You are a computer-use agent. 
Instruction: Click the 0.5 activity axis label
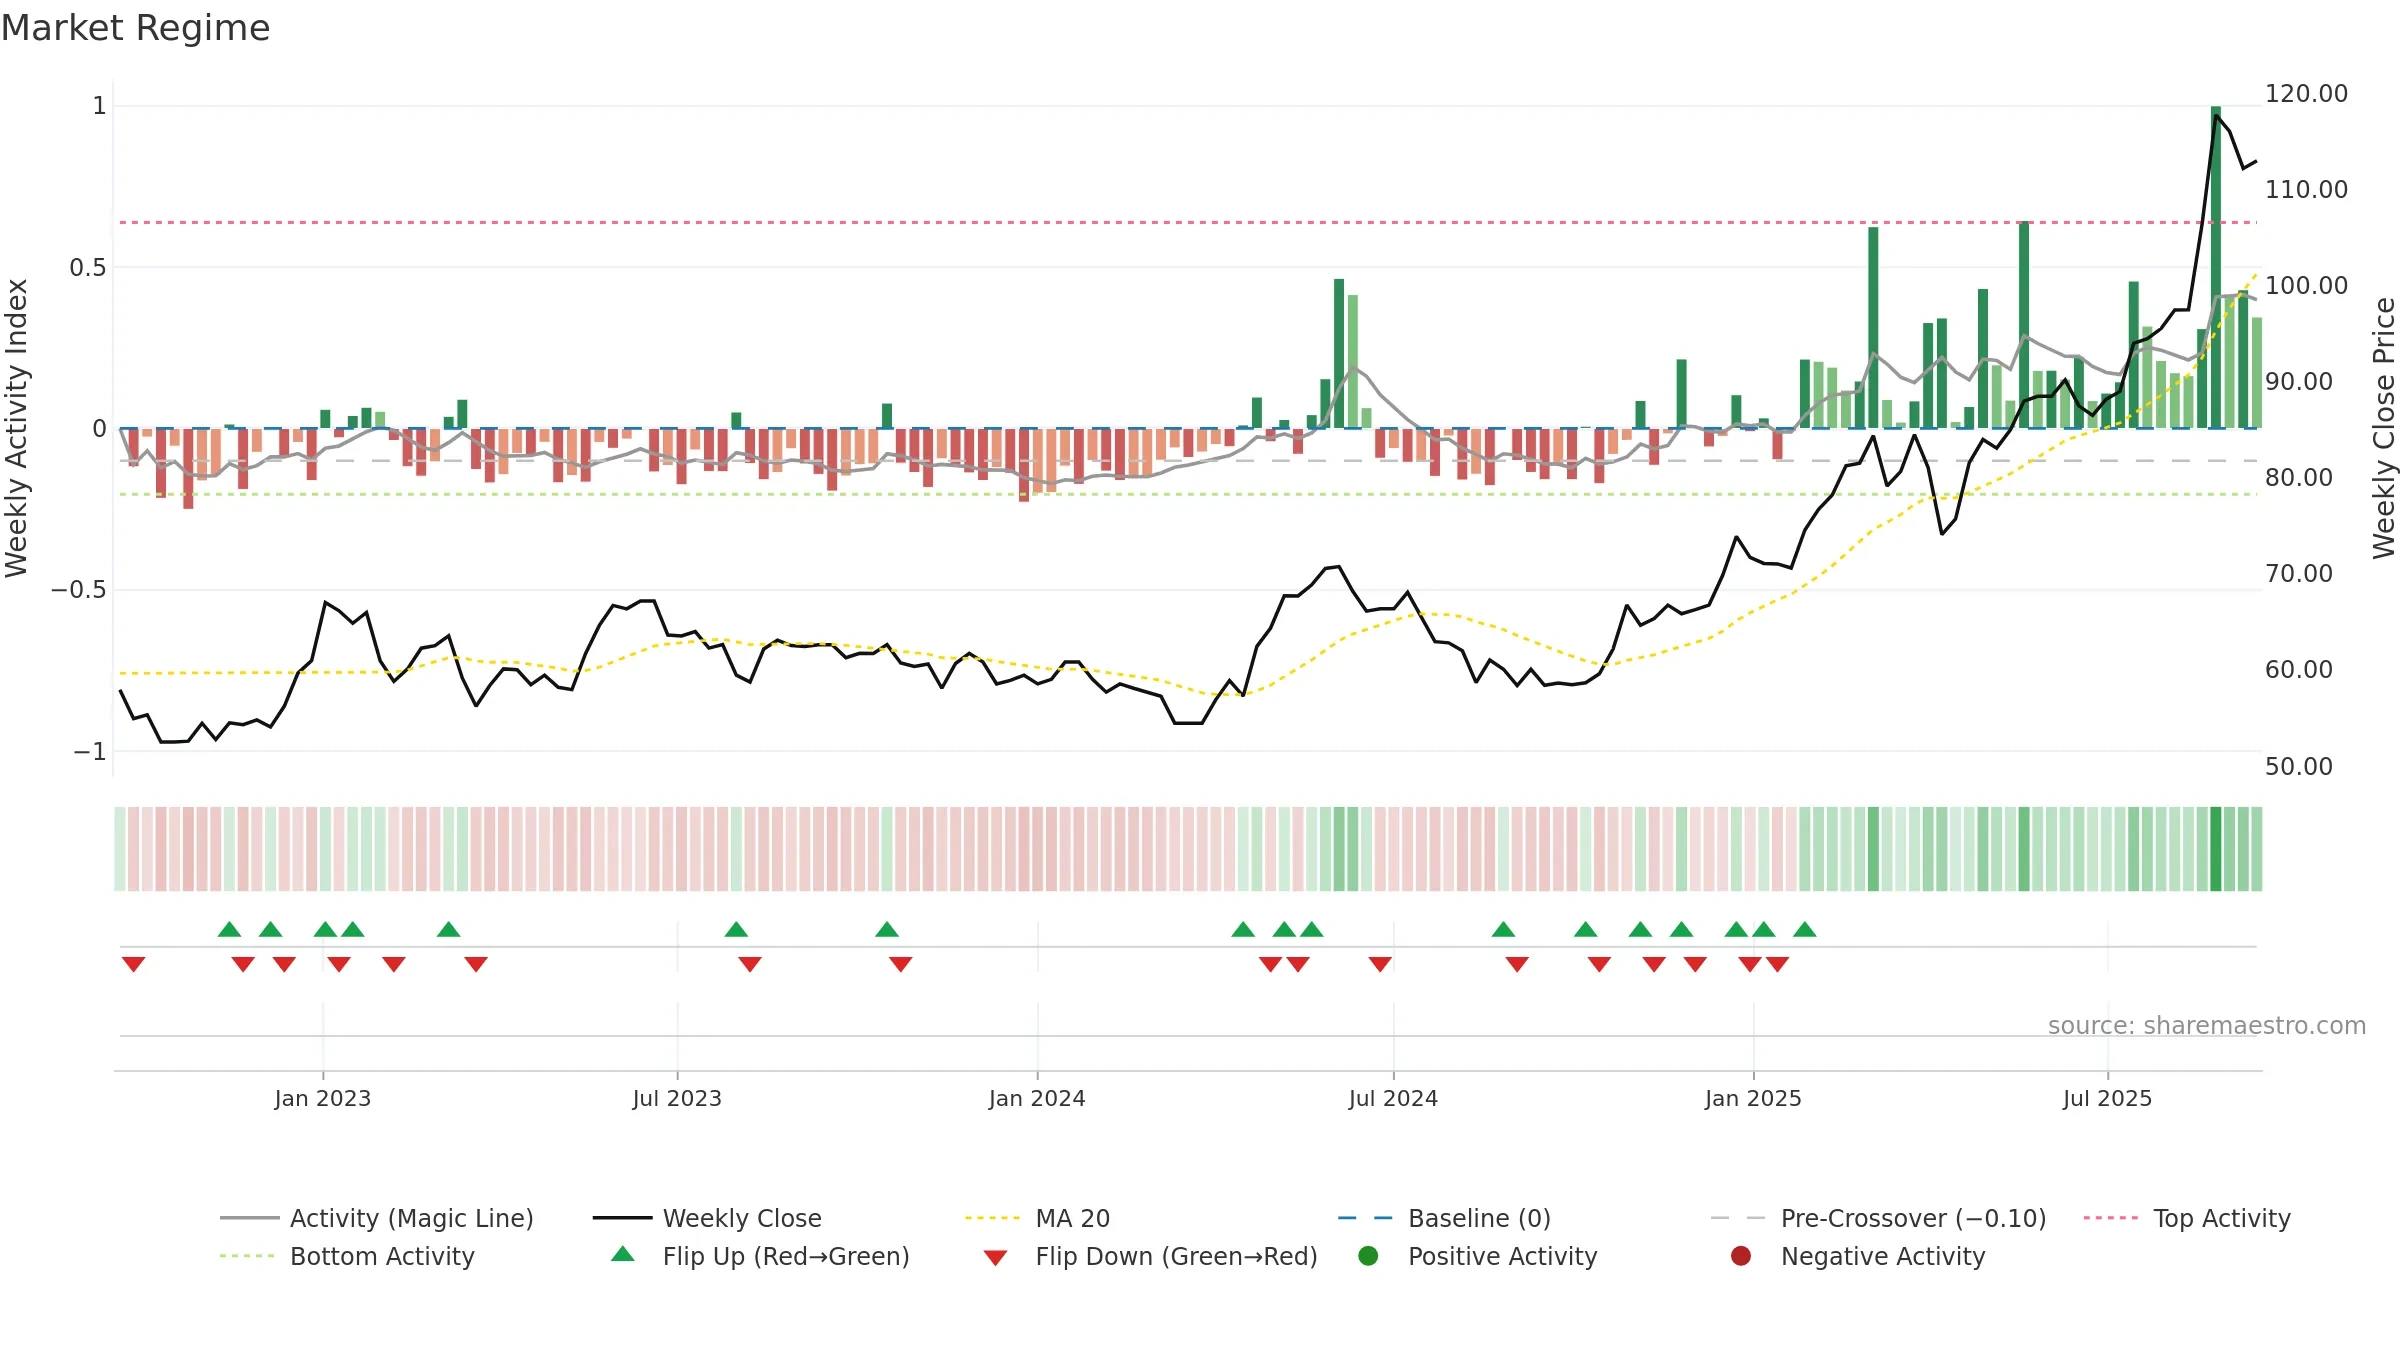(88, 268)
